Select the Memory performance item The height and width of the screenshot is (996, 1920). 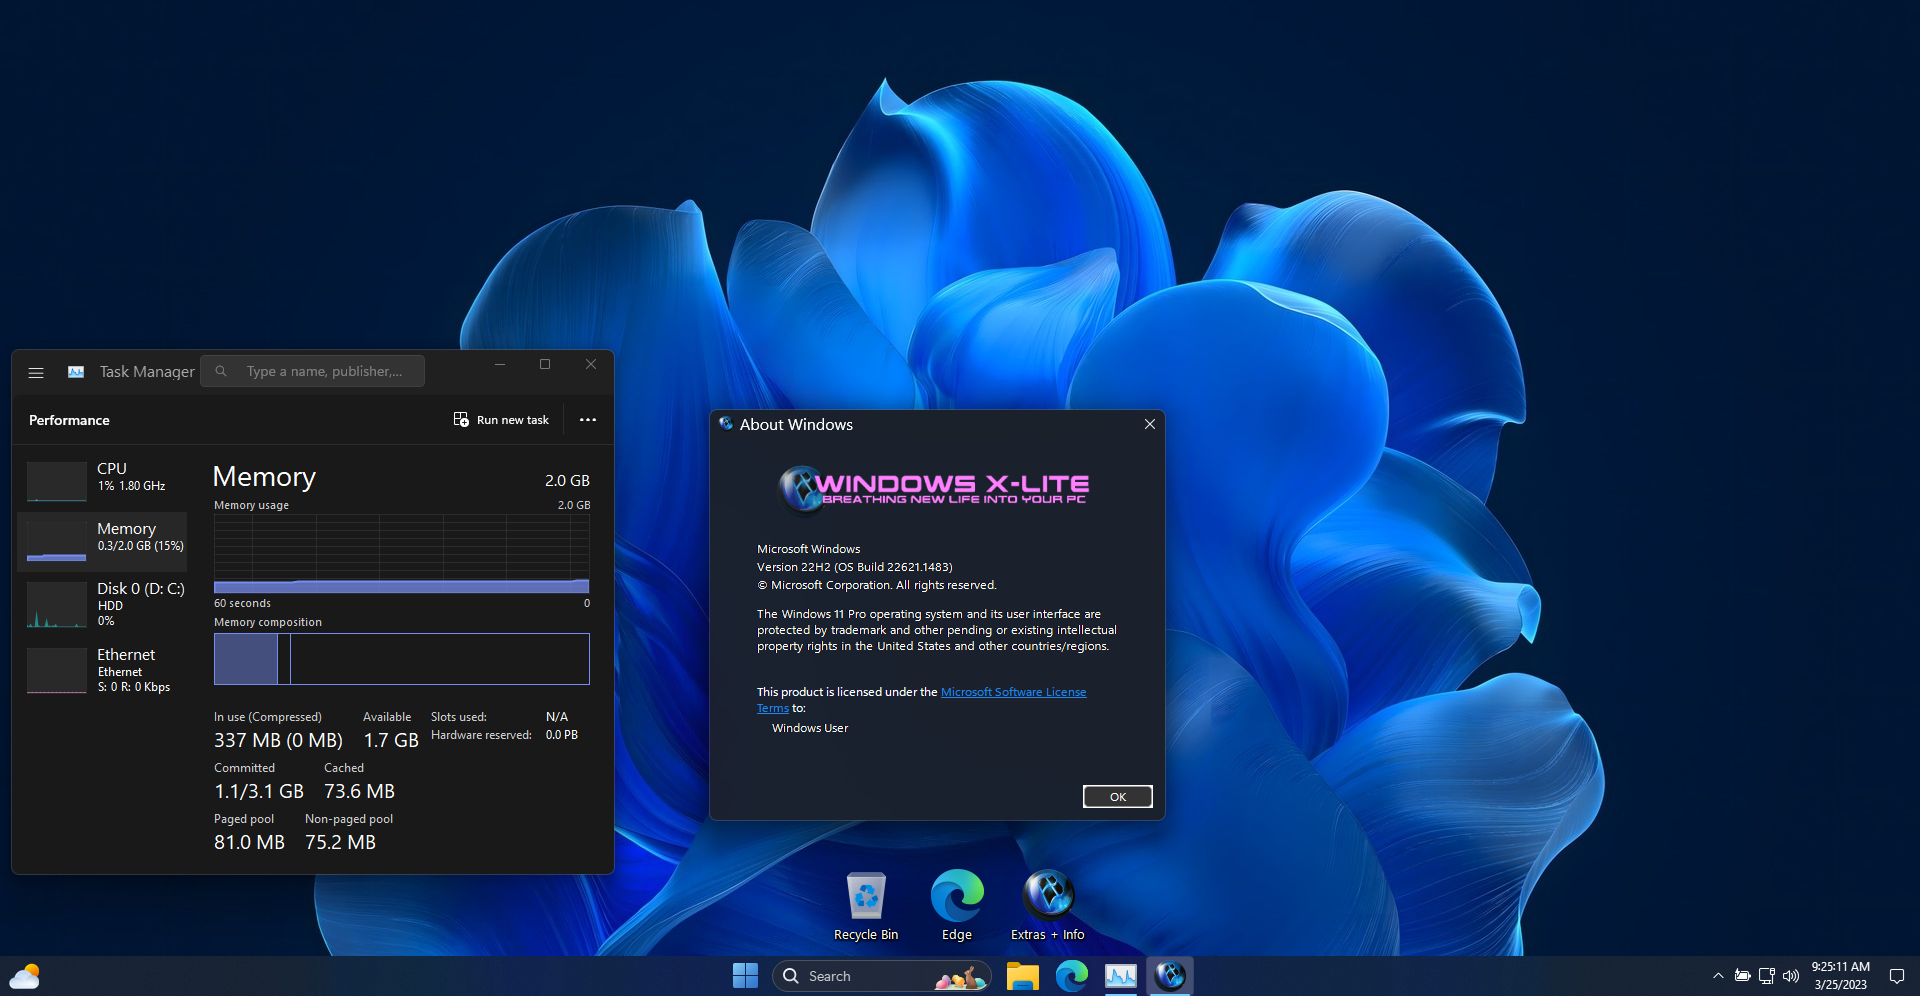pyautogui.click(x=102, y=540)
